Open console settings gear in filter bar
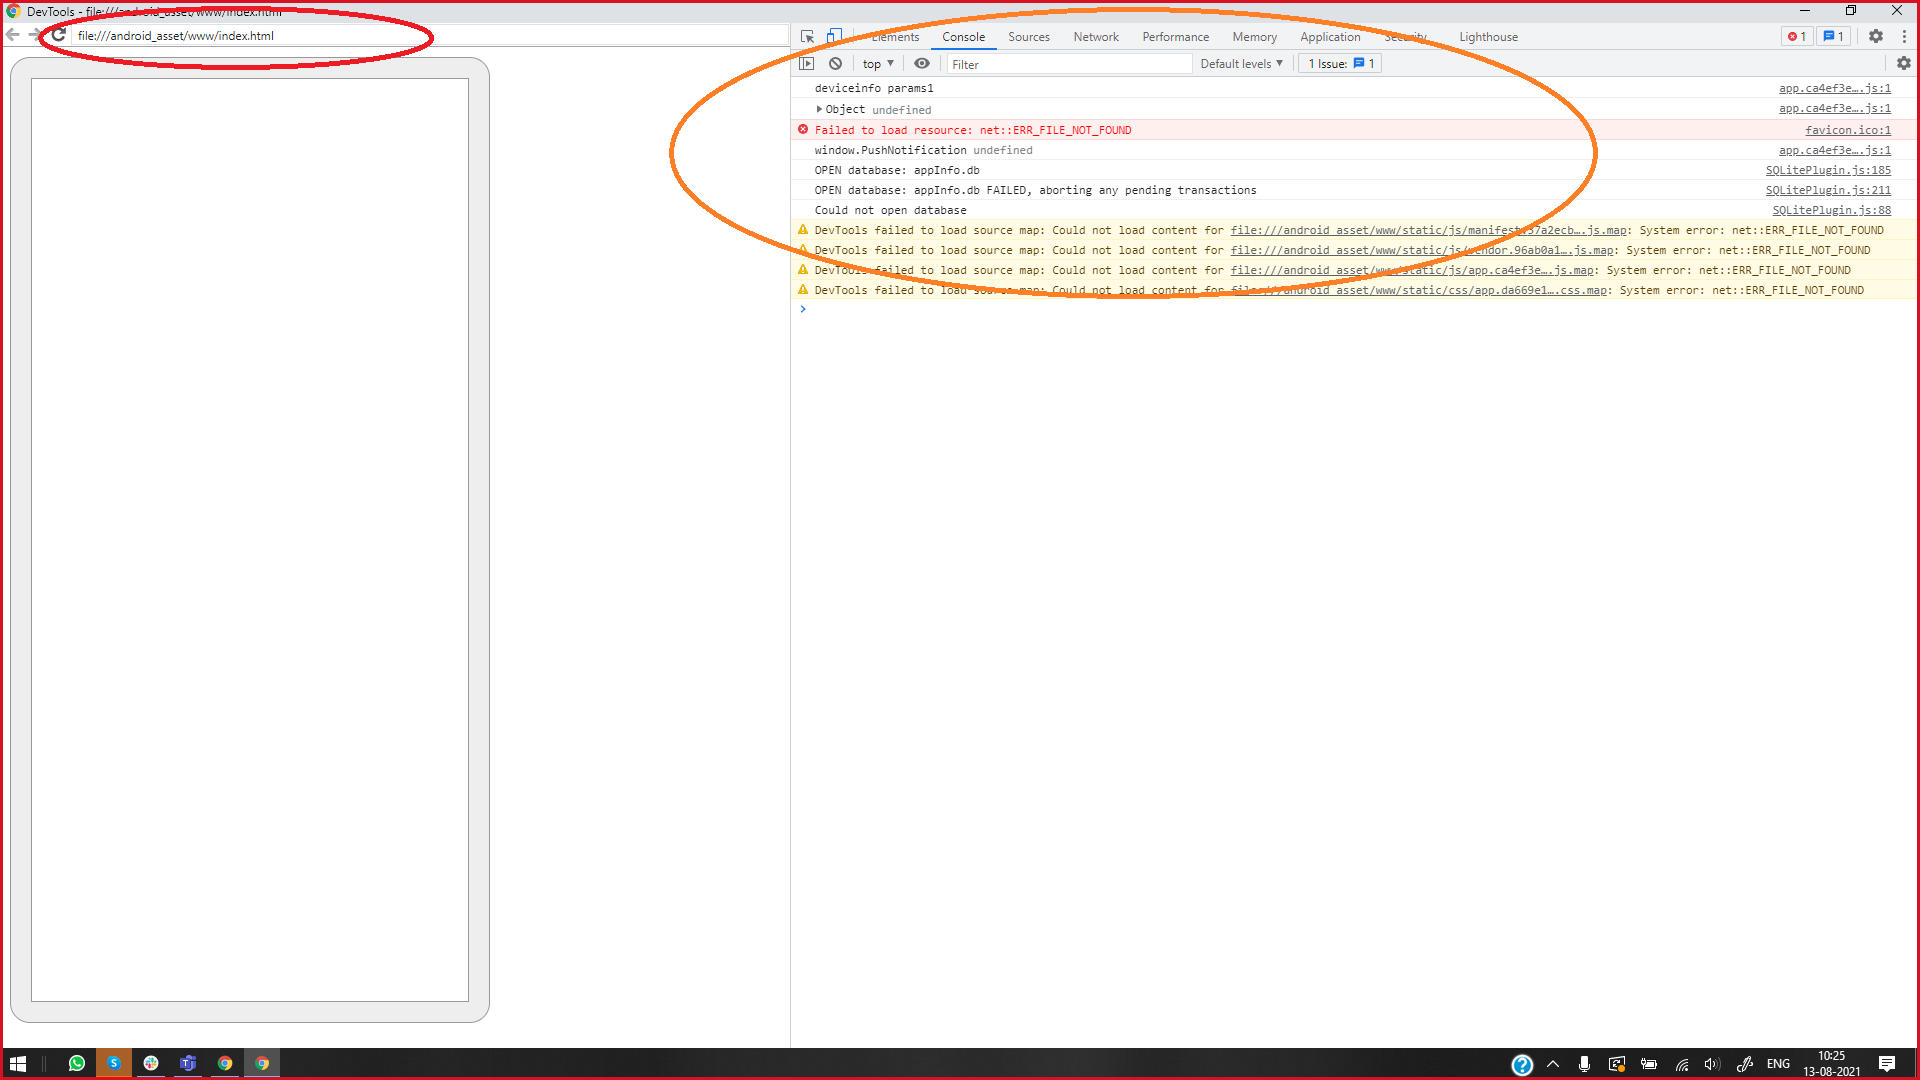Image resolution: width=1920 pixels, height=1080 pixels. 1904,63
